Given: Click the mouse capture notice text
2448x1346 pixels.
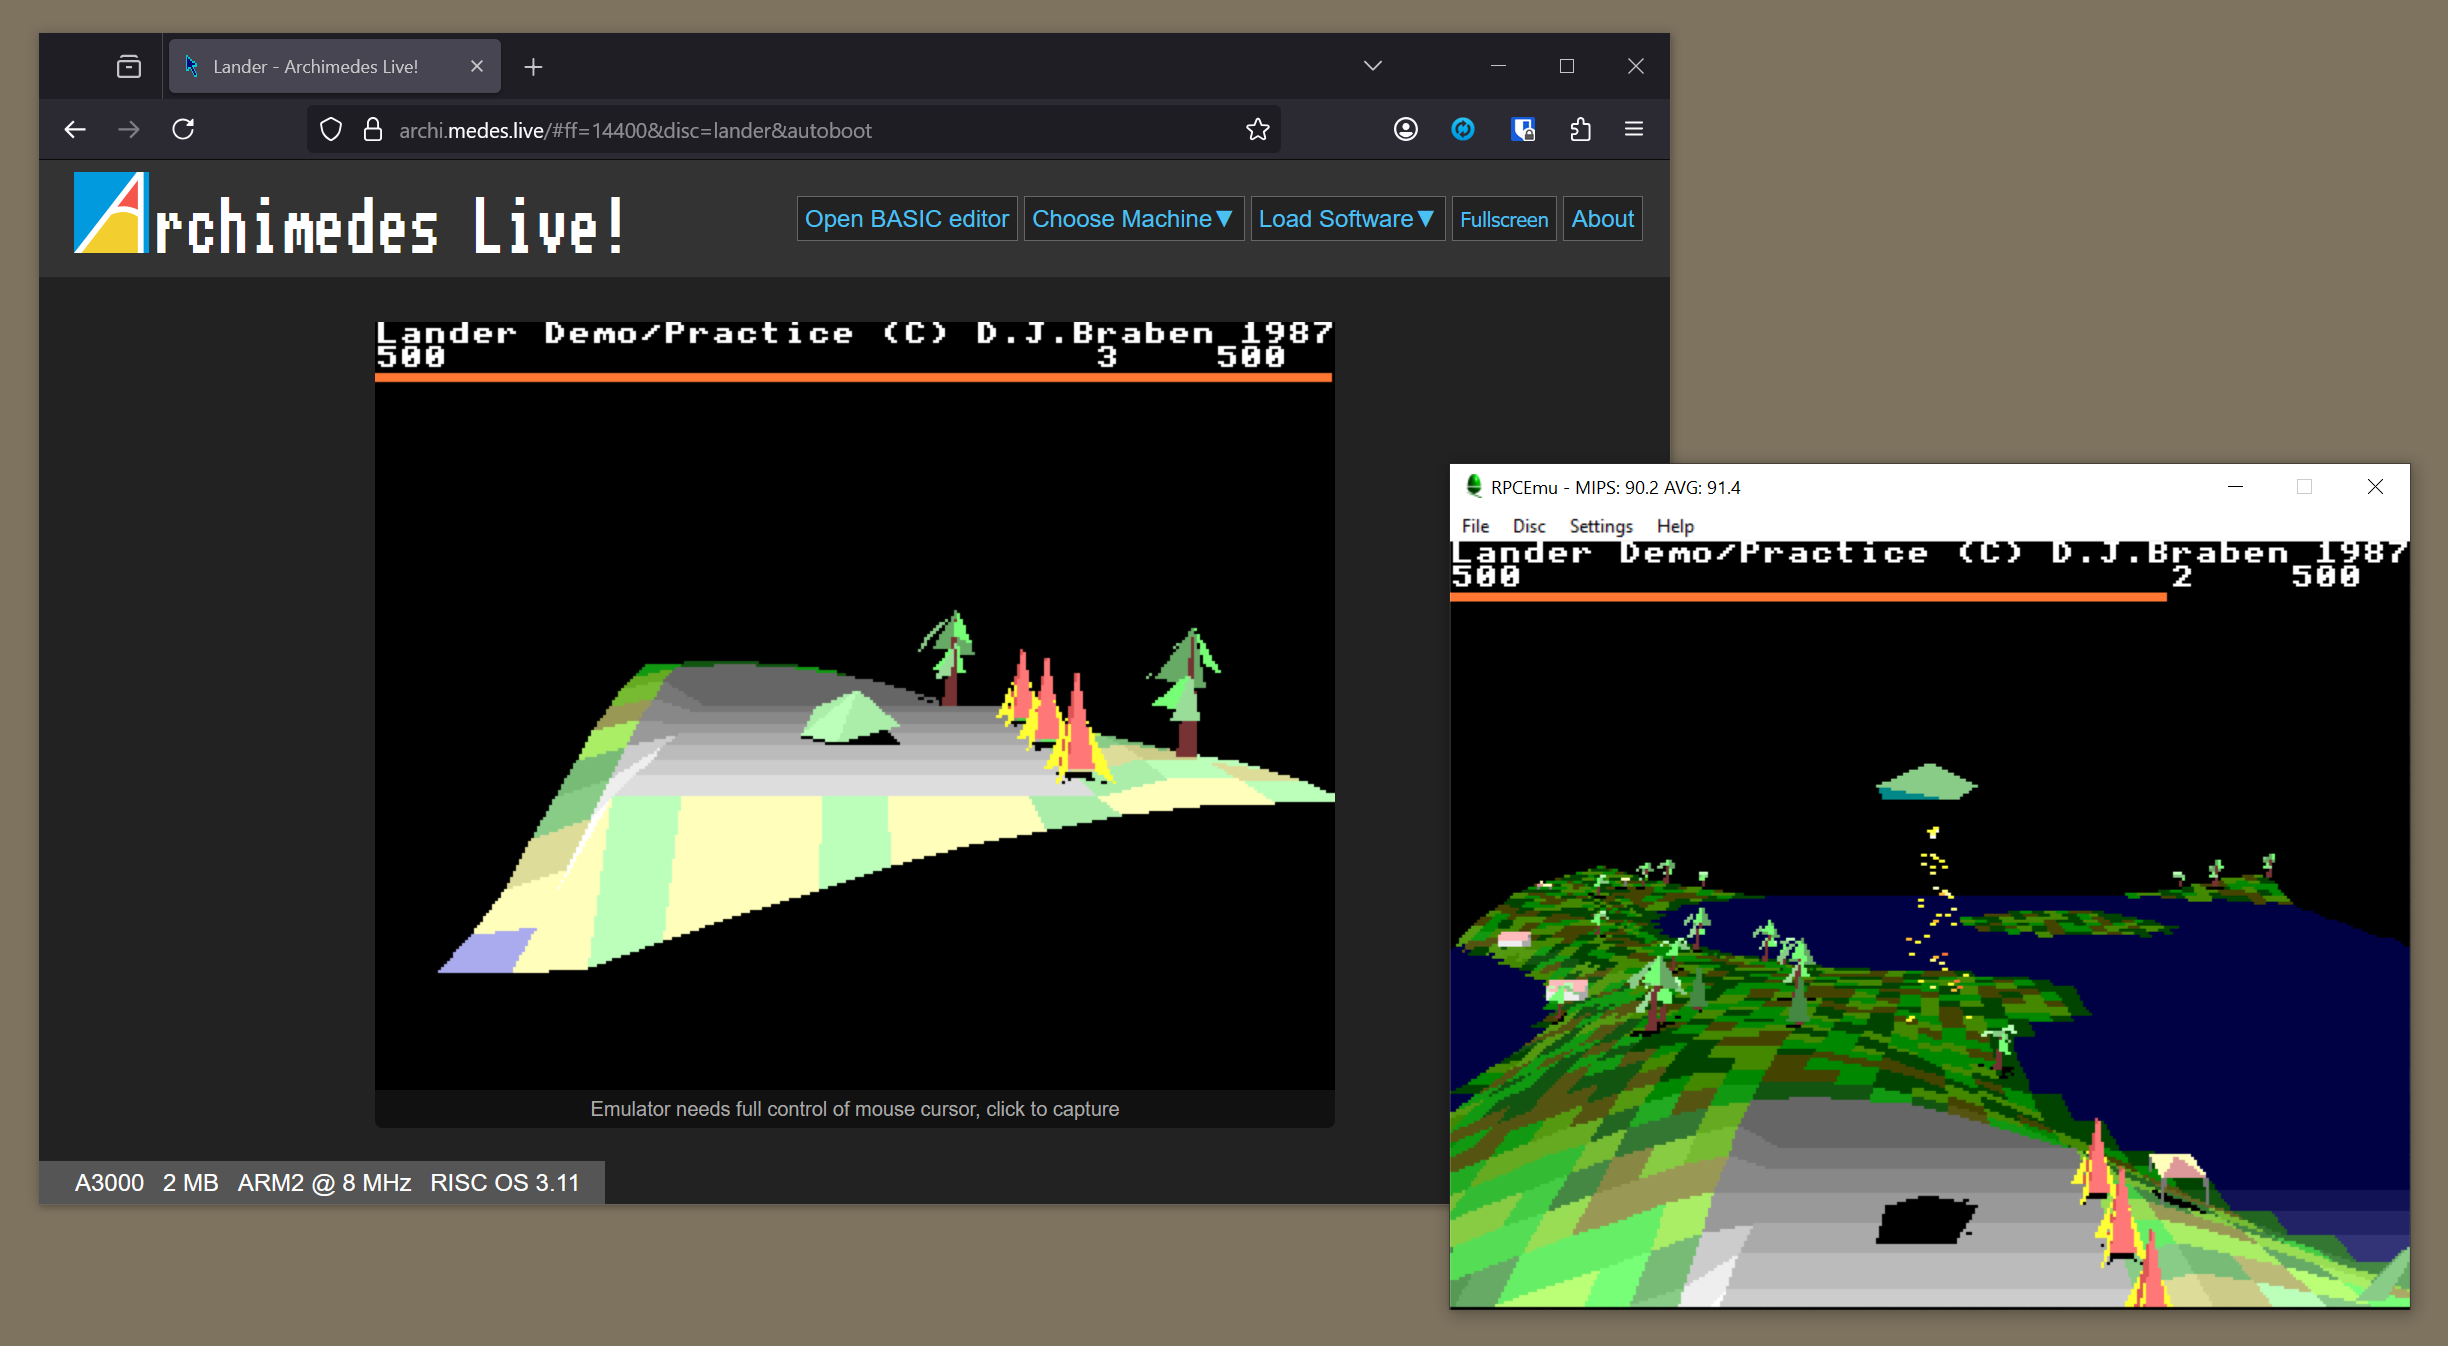Looking at the screenshot, I should click(x=855, y=1109).
